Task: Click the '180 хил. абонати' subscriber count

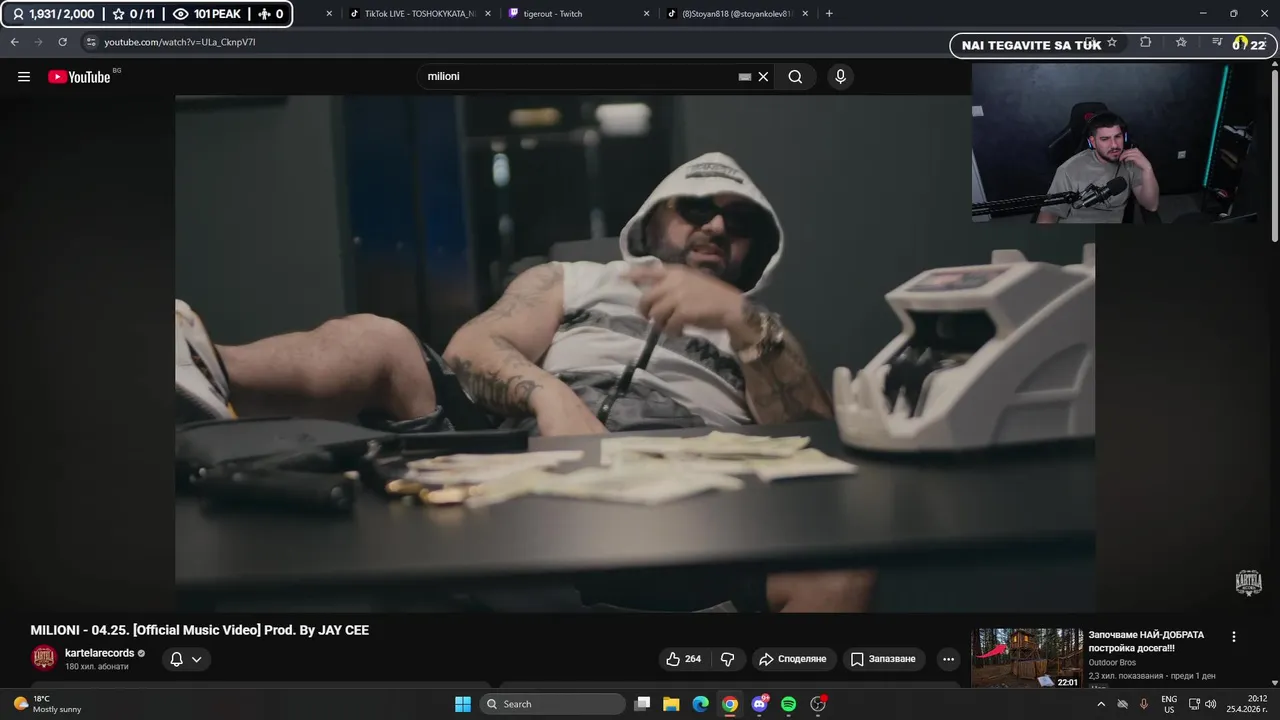Action: pyautogui.click(x=97, y=666)
